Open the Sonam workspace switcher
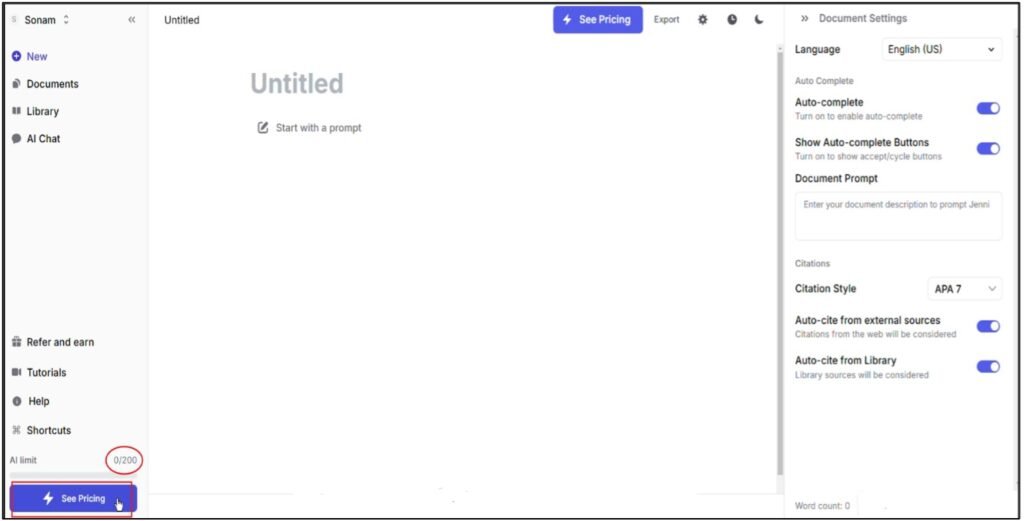Screen dimensions: 1024x521 click(41, 20)
